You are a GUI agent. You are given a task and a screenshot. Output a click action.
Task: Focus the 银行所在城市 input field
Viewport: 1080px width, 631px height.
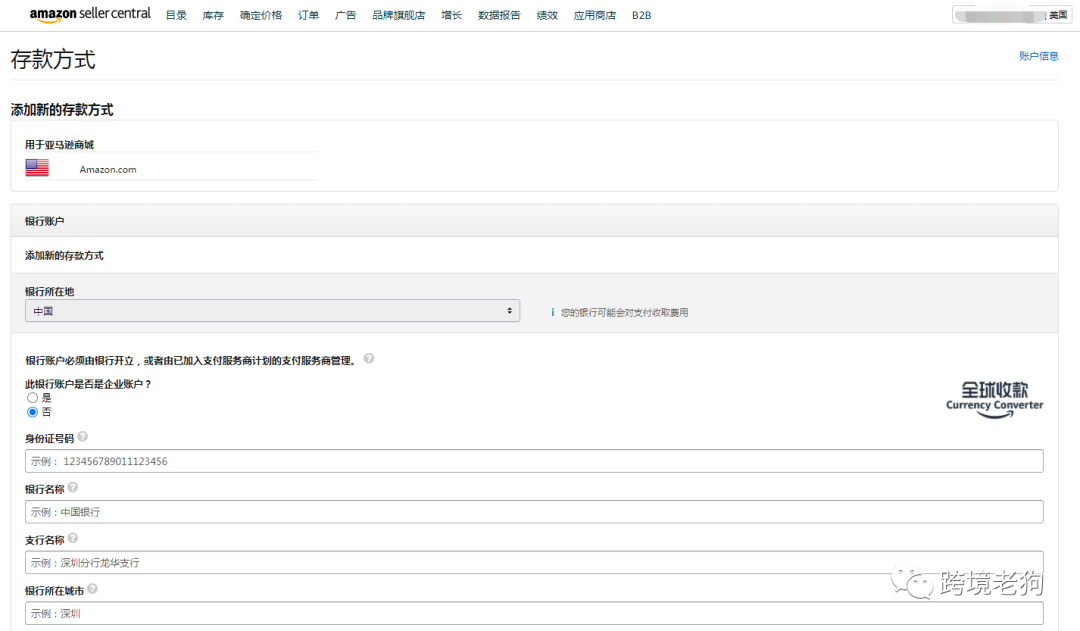click(534, 613)
